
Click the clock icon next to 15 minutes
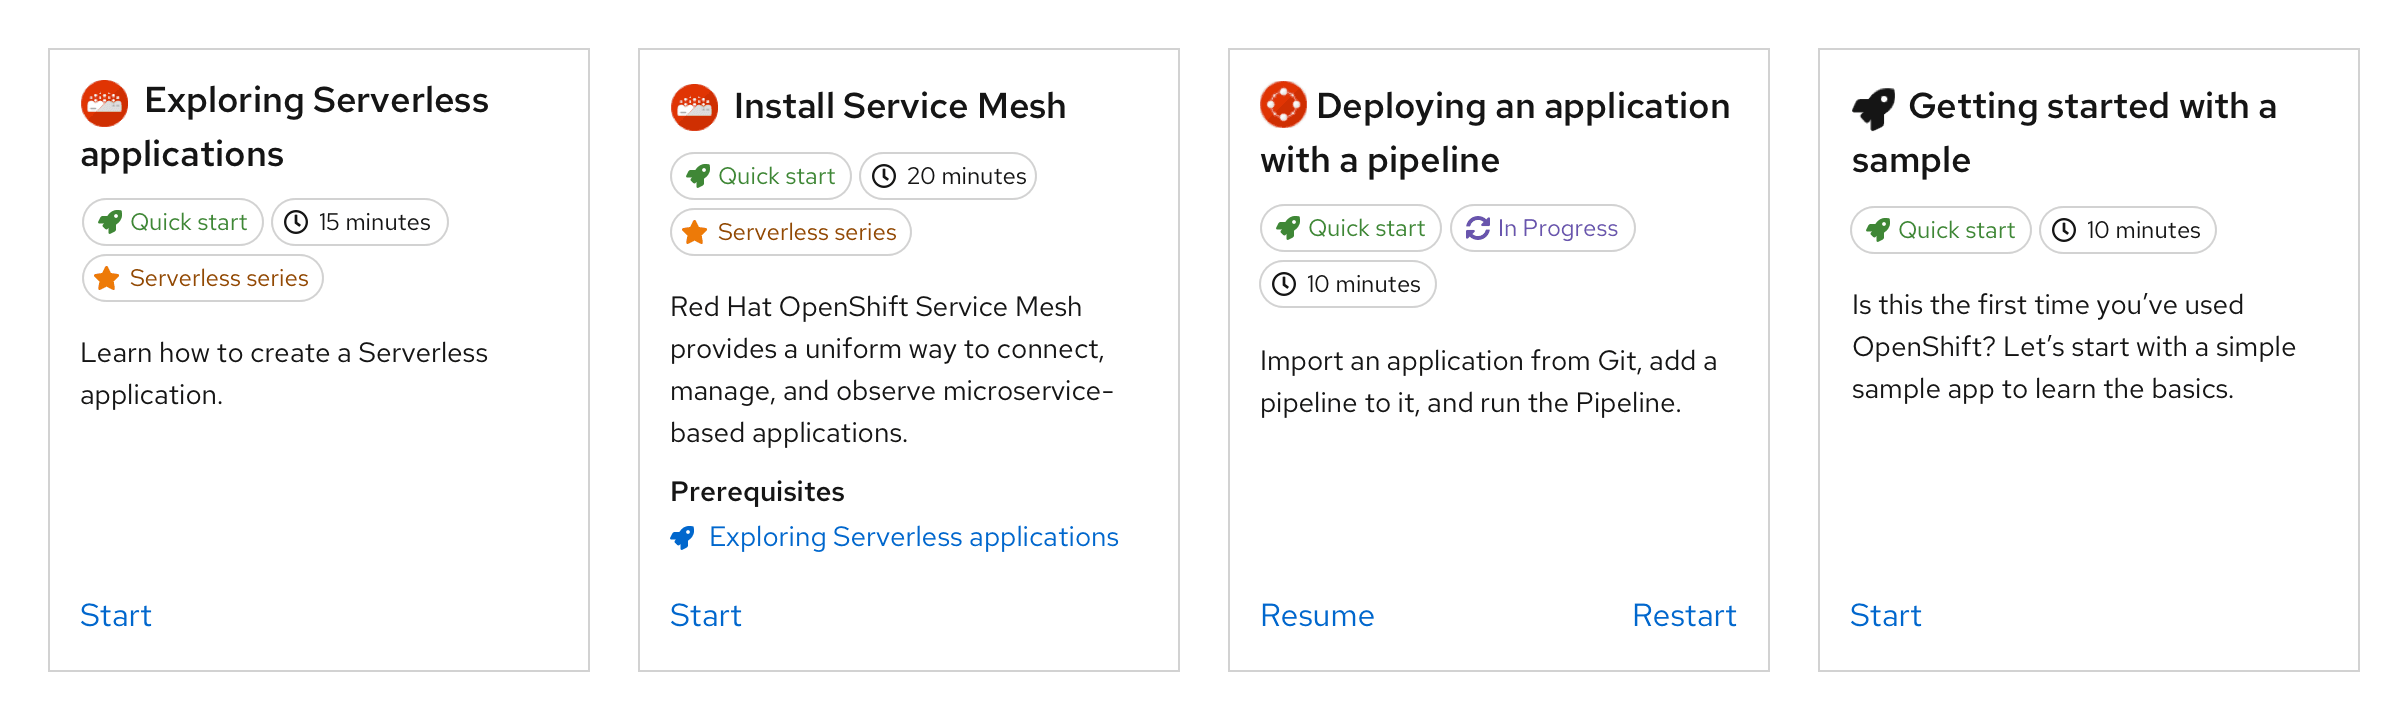(x=296, y=223)
